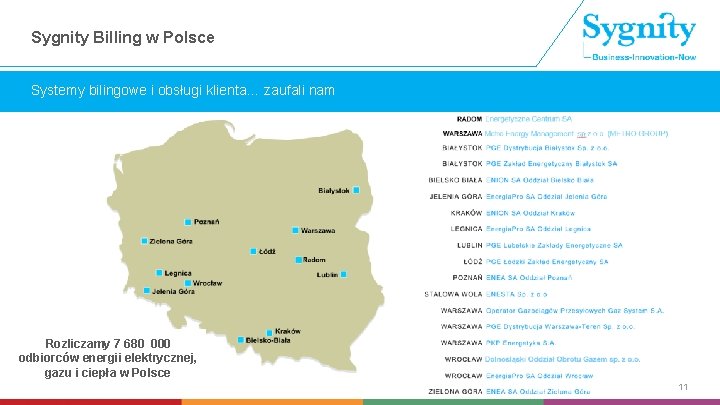Click the slide page number 11
720x405 pixels.
tap(683, 387)
